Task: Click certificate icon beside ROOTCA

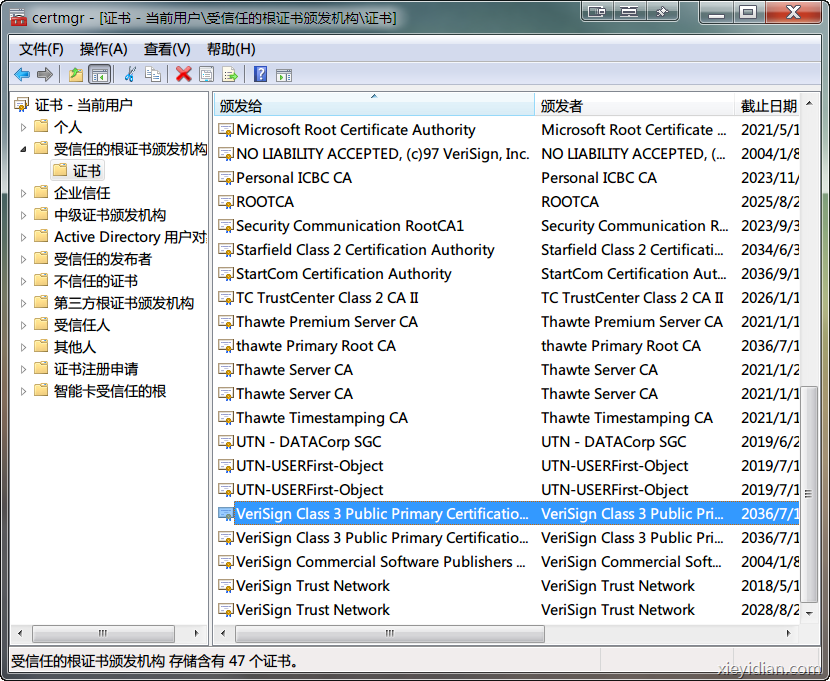Action: point(226,202)
